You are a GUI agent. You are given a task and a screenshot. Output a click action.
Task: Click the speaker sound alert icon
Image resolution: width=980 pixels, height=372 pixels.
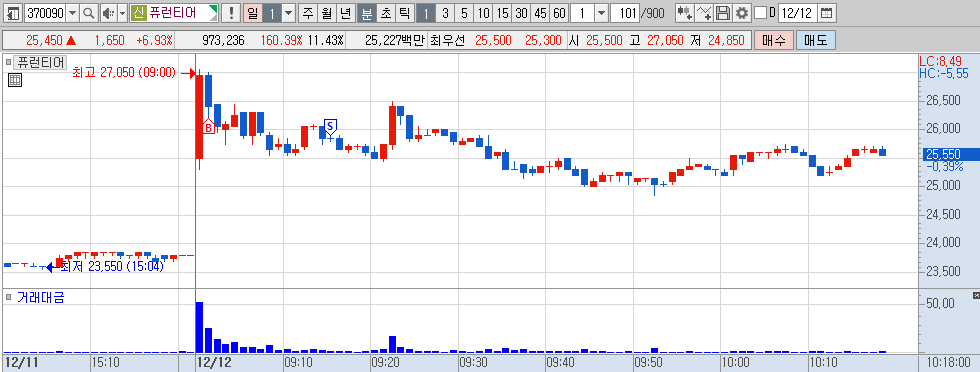click(108, 13)
